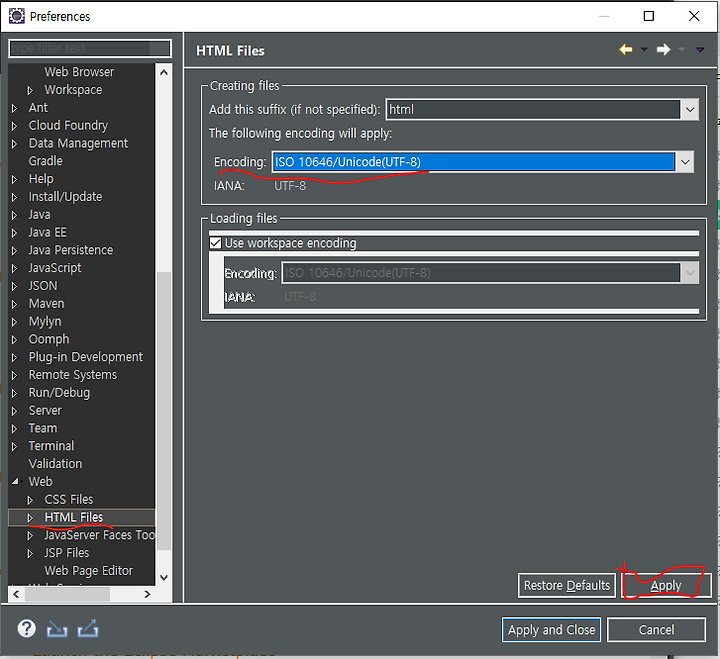Select Plug-in Development in the tree

point(85,357)
